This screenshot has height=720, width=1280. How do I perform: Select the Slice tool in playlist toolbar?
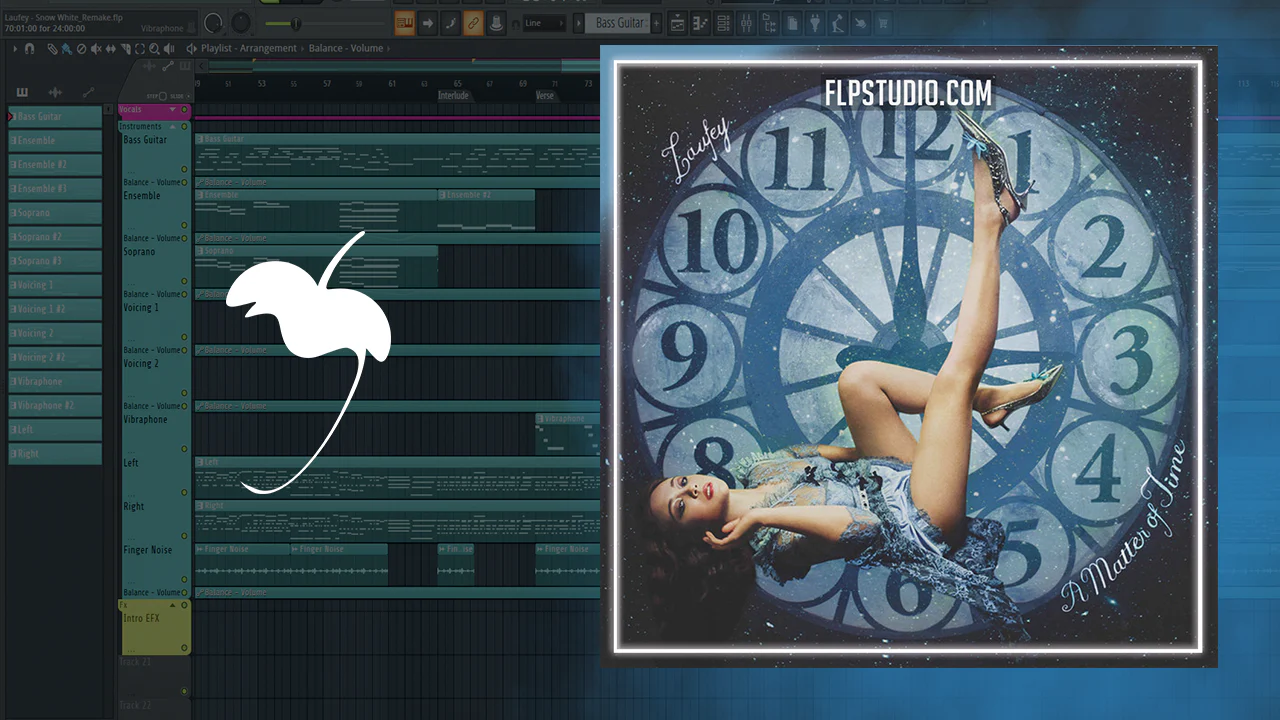[x=126, y=48]
